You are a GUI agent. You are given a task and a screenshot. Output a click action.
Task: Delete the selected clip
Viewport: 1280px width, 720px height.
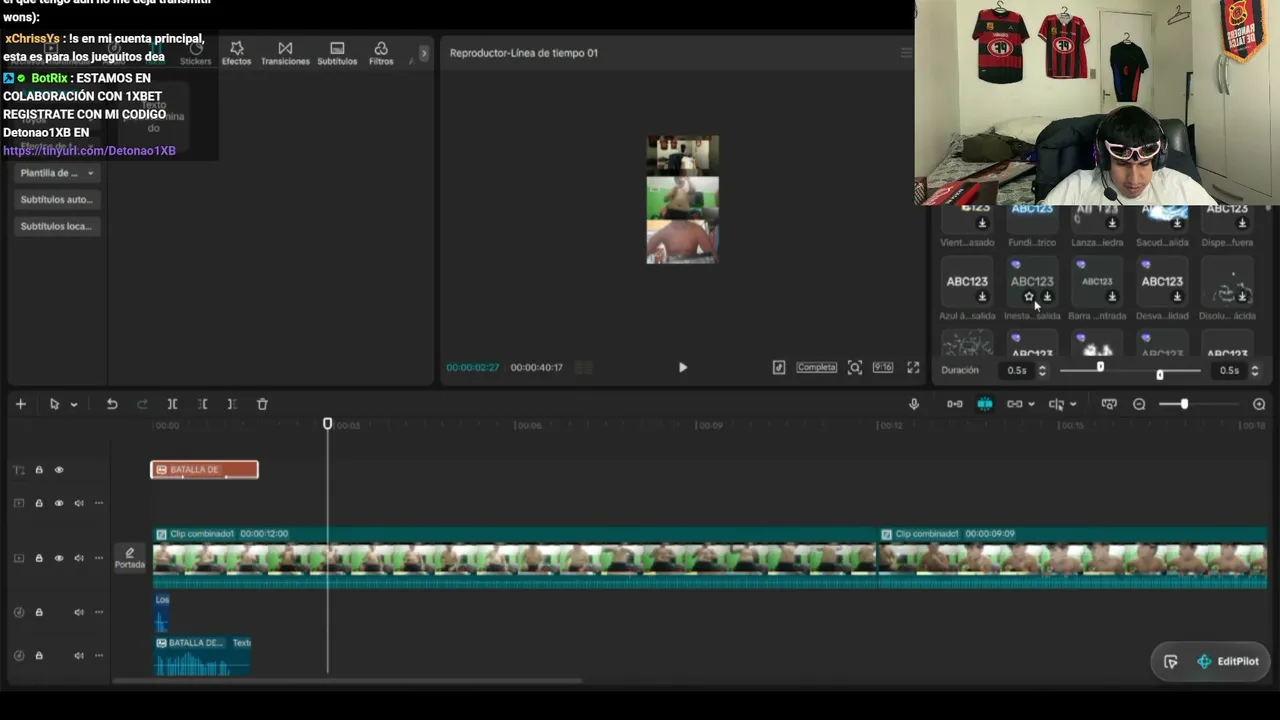pos(262,404)
